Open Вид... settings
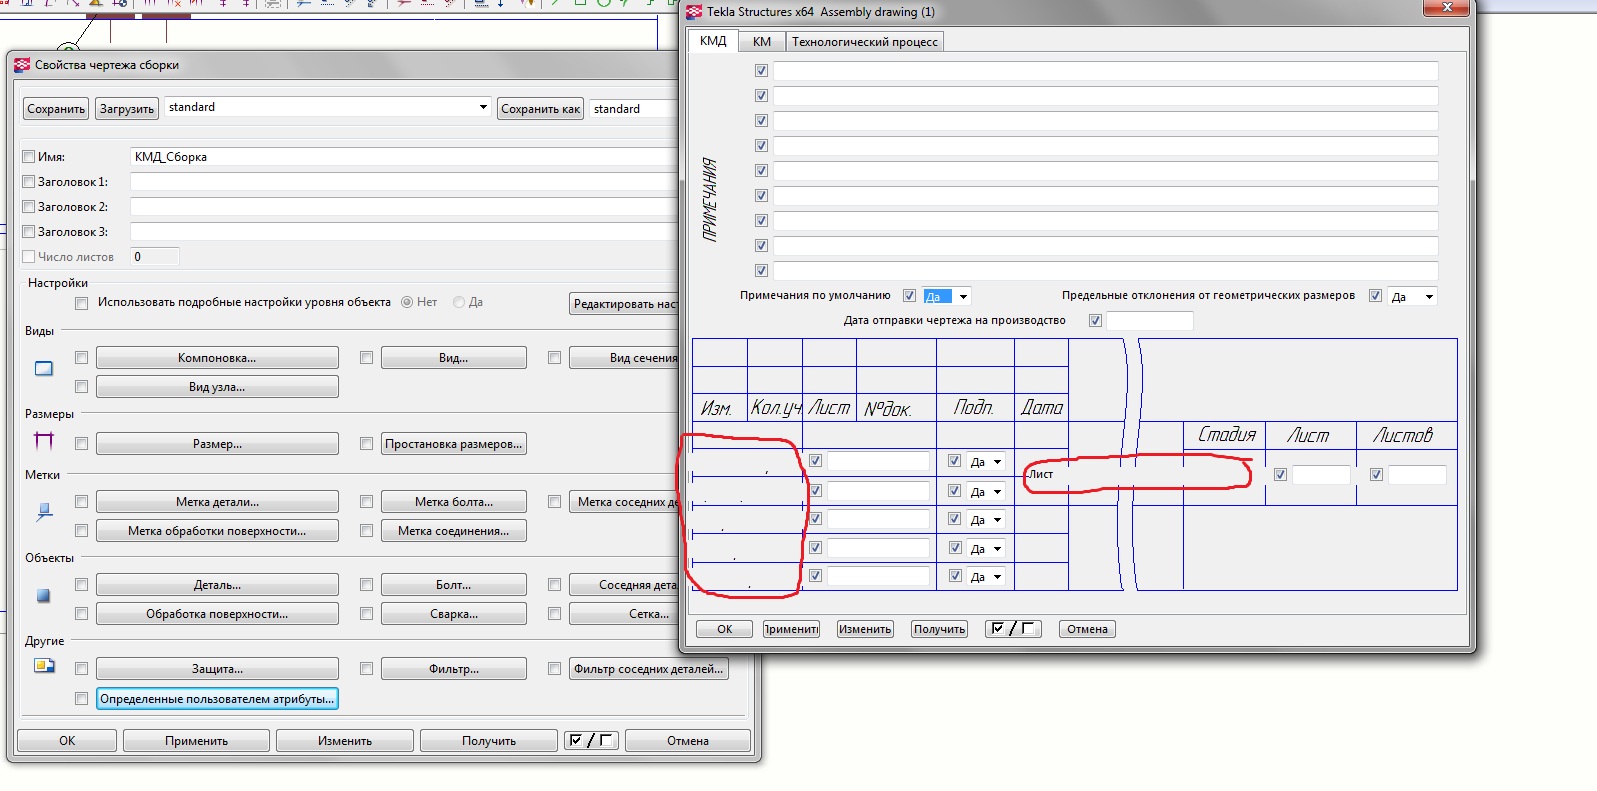 click(x=454, y=358)
